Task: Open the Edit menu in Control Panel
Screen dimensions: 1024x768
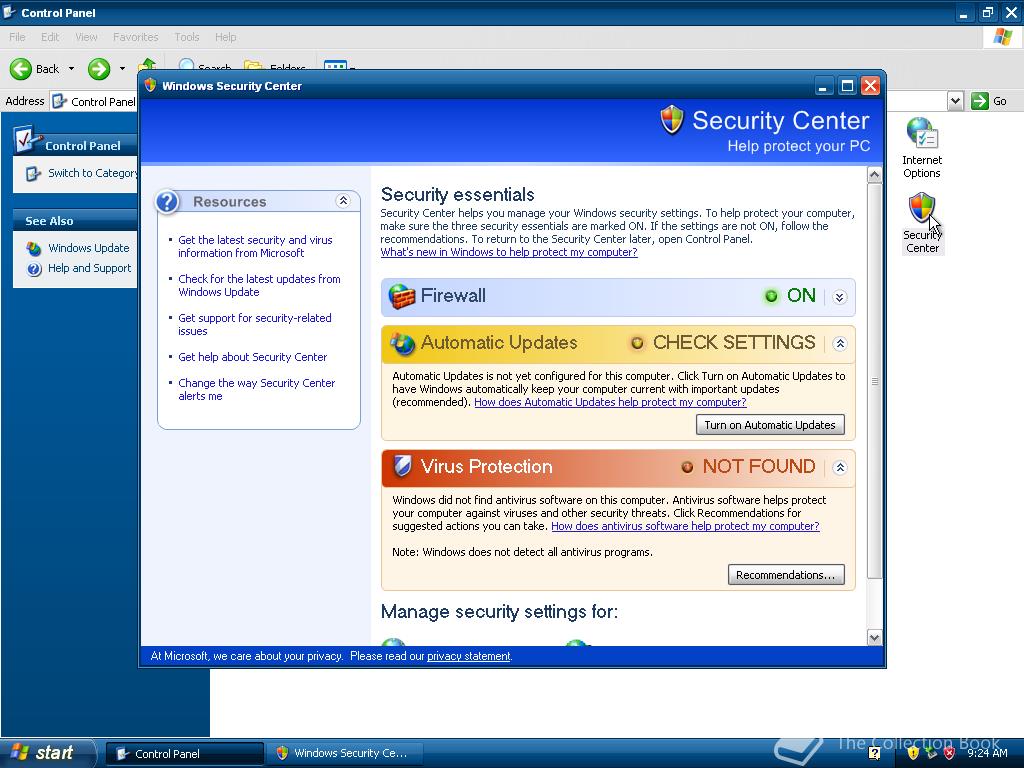Action: click(50, 37)
